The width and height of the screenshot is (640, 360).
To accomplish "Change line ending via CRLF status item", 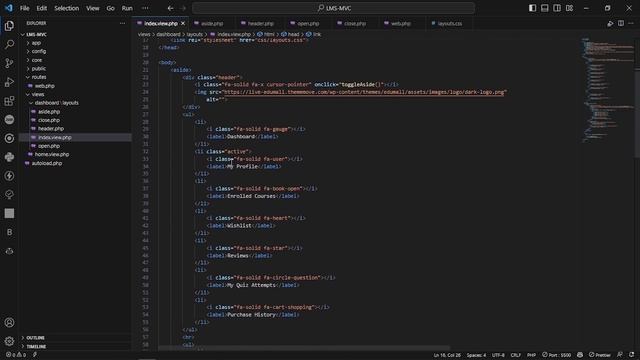I will pyautogui.click(x=516, y=355).
